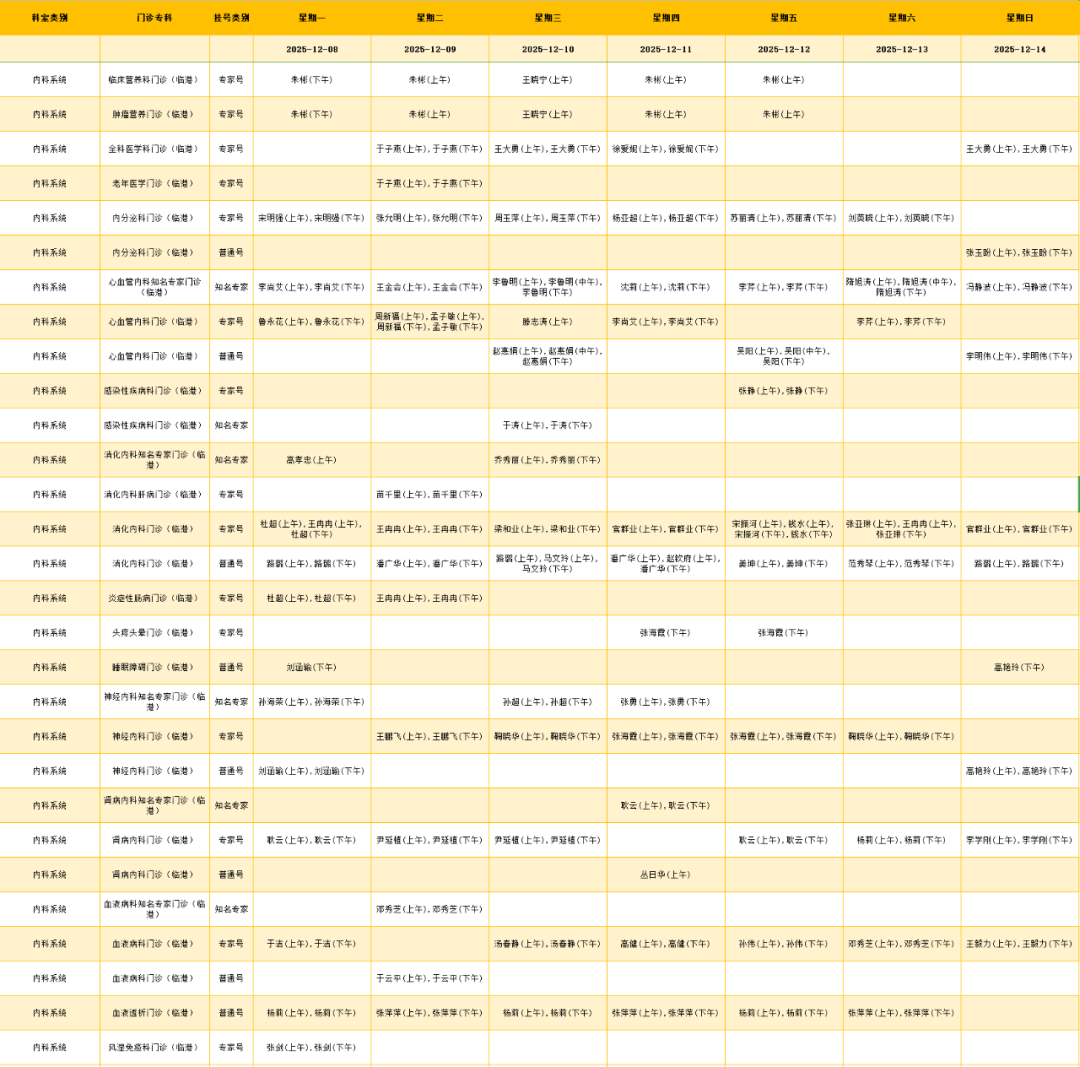Select the 老年医学门诊（临港） clinic cell
Viewport: 1080px width, 1067px height.
(154, 183)
